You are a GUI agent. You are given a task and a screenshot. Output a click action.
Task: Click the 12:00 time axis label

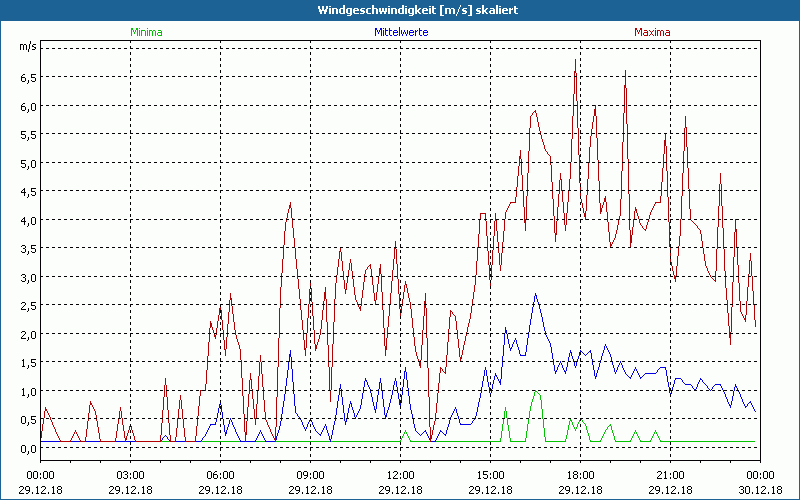pos(400,475)
